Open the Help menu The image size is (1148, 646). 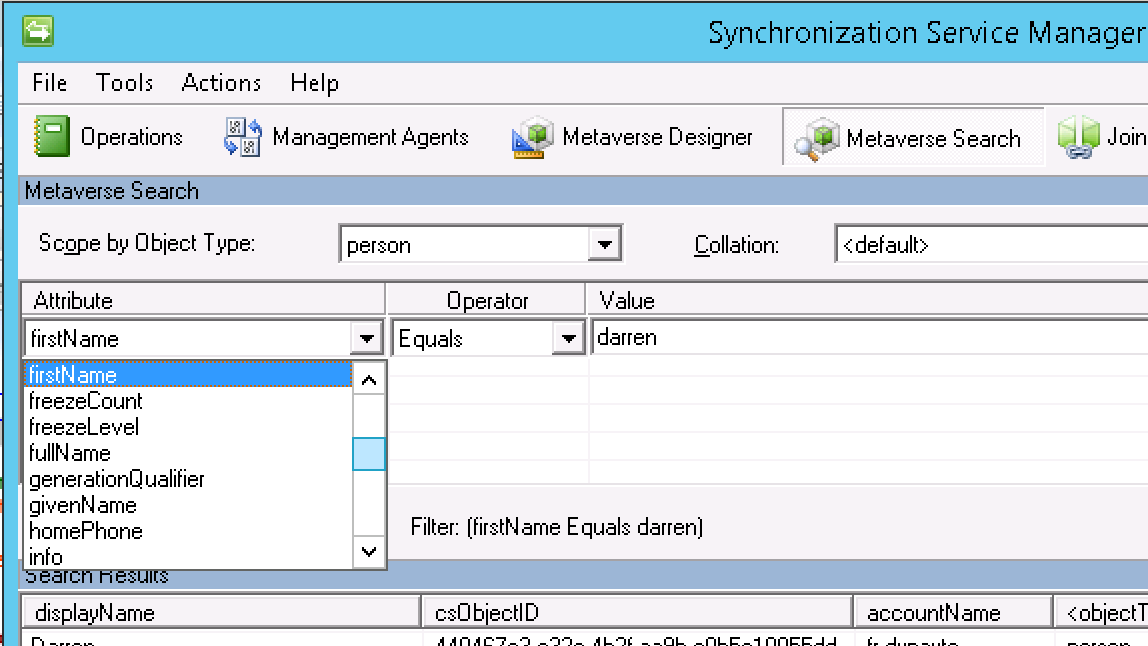(x=314, y=83)
